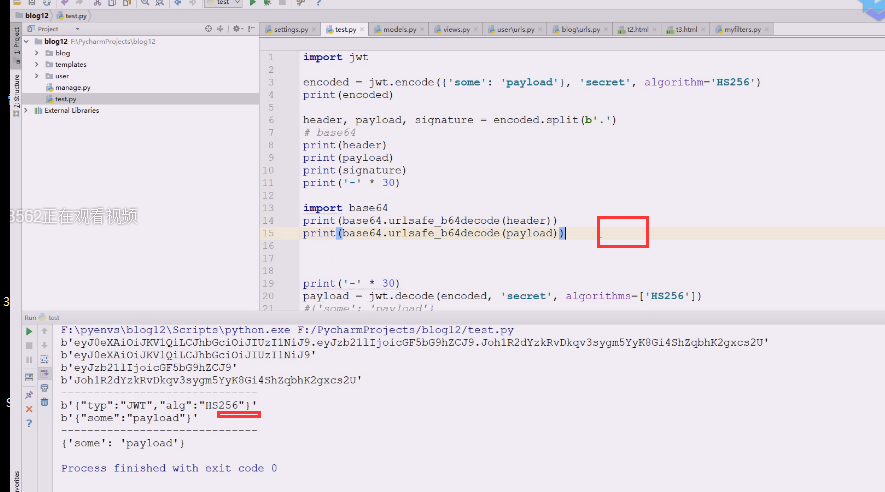Close the models.py tab
Image resolution: width=885 pixels, height=492 pixels.
click(422, 29)
